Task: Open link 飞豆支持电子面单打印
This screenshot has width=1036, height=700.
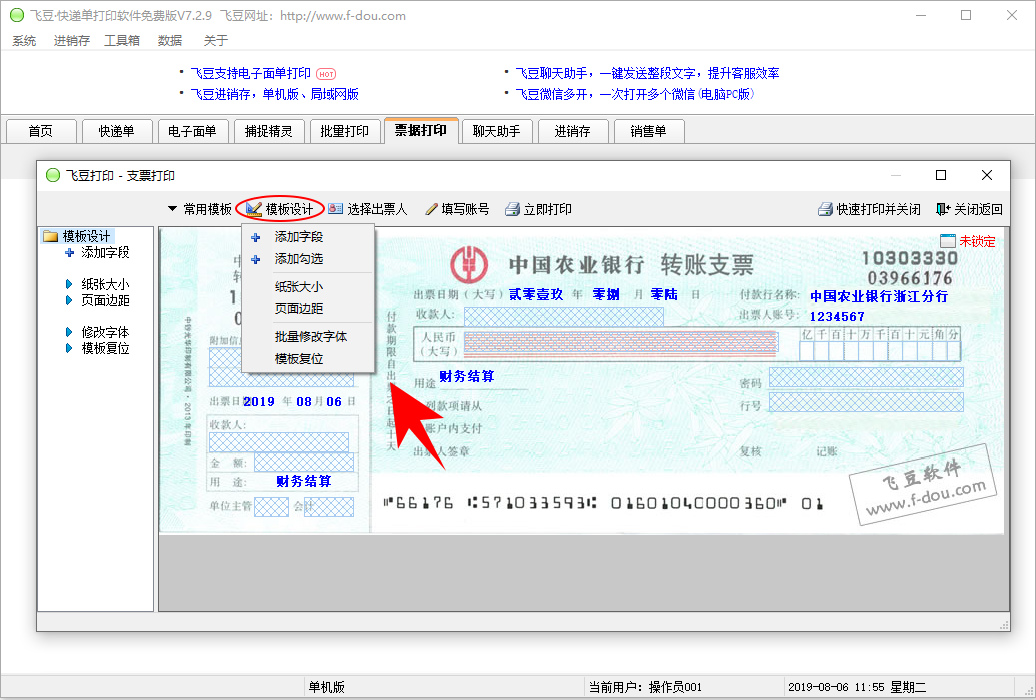Action: tap(250, 73)
